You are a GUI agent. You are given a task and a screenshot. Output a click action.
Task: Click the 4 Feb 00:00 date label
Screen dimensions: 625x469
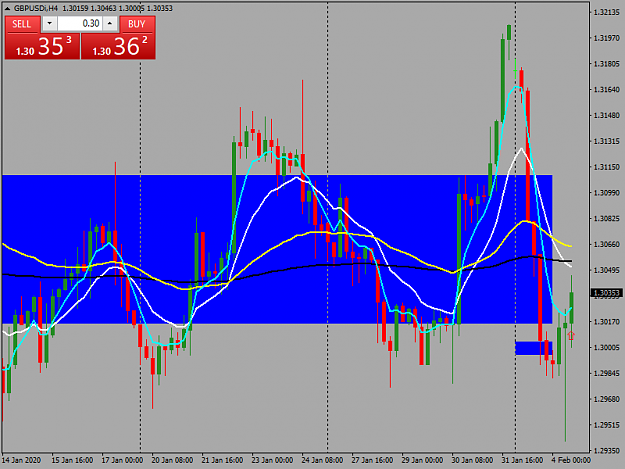(571, 460)
